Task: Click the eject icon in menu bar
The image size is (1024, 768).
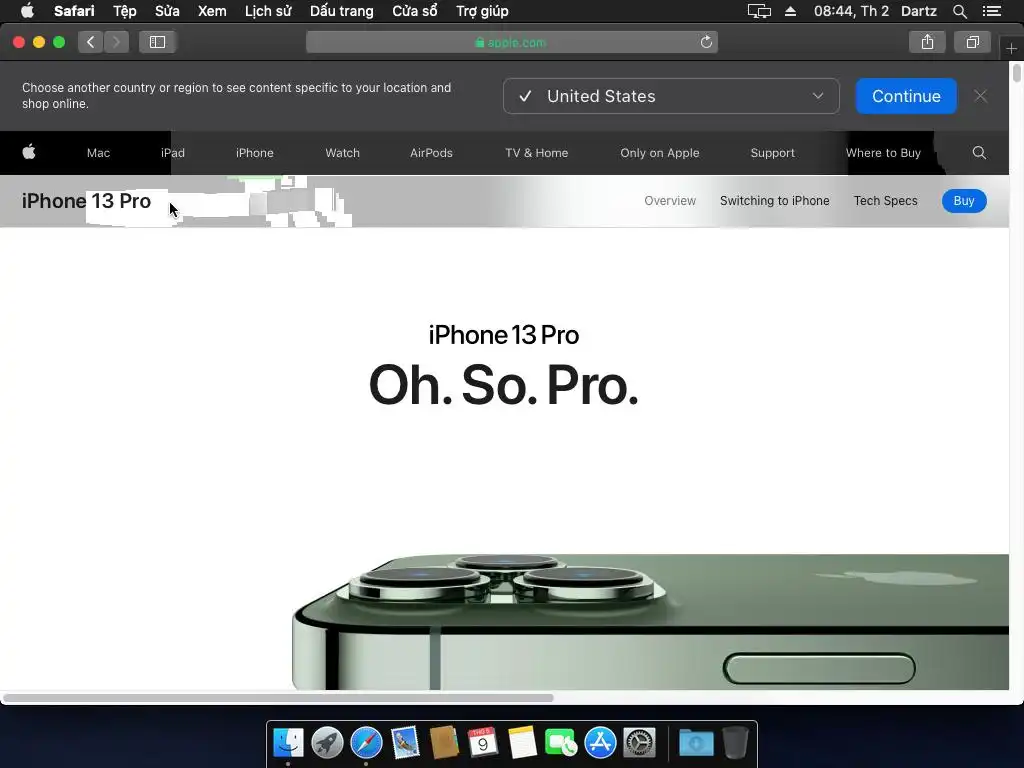Action: point(790,11)
